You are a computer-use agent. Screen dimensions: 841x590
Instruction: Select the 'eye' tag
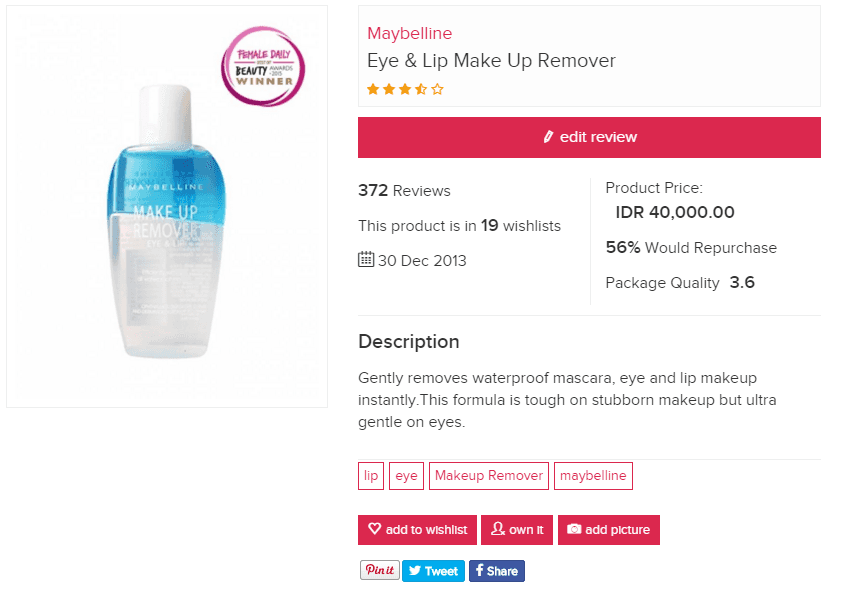[x=406, y=476]
